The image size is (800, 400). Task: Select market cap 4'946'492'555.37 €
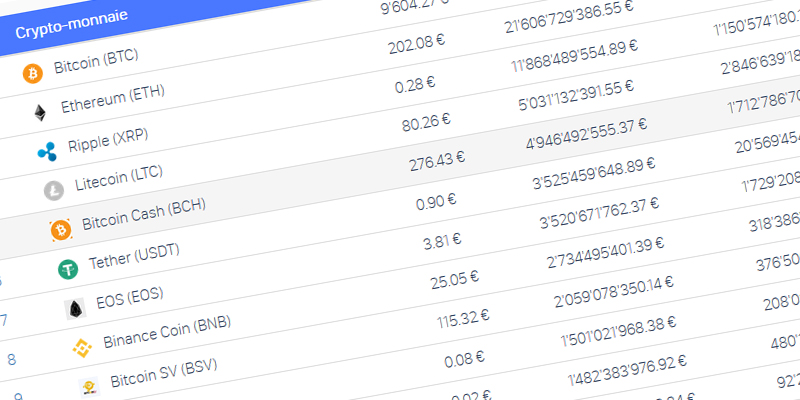click(586, 135)
